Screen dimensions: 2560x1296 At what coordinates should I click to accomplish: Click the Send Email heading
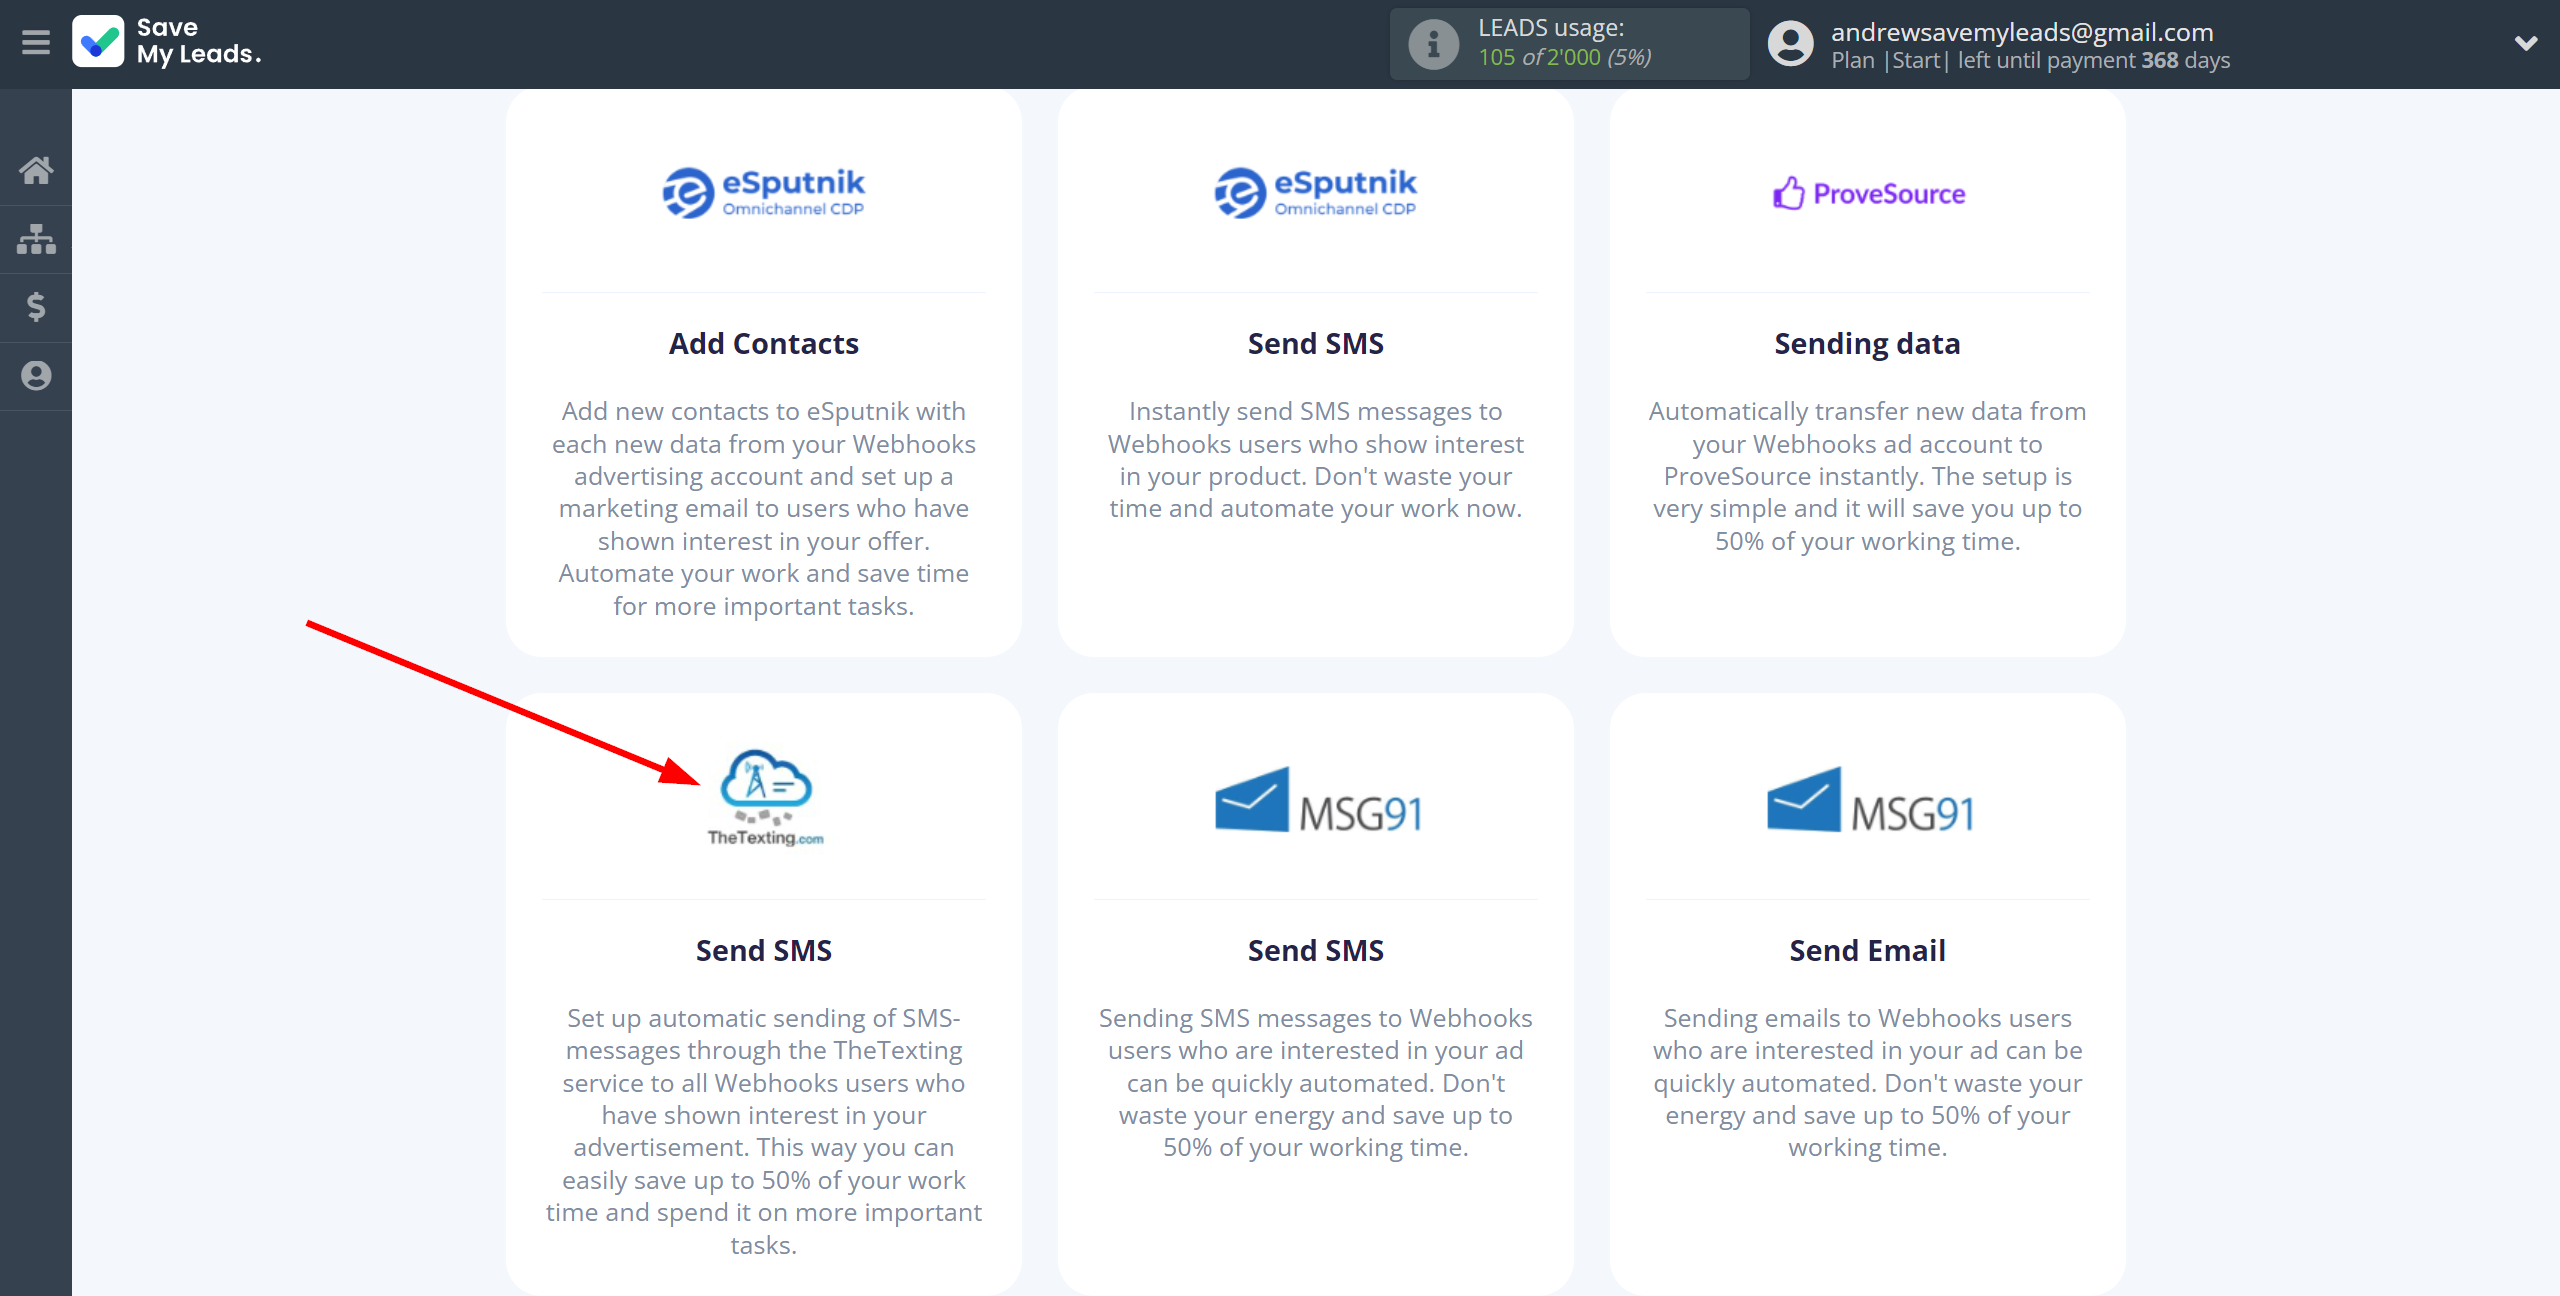1867,951
